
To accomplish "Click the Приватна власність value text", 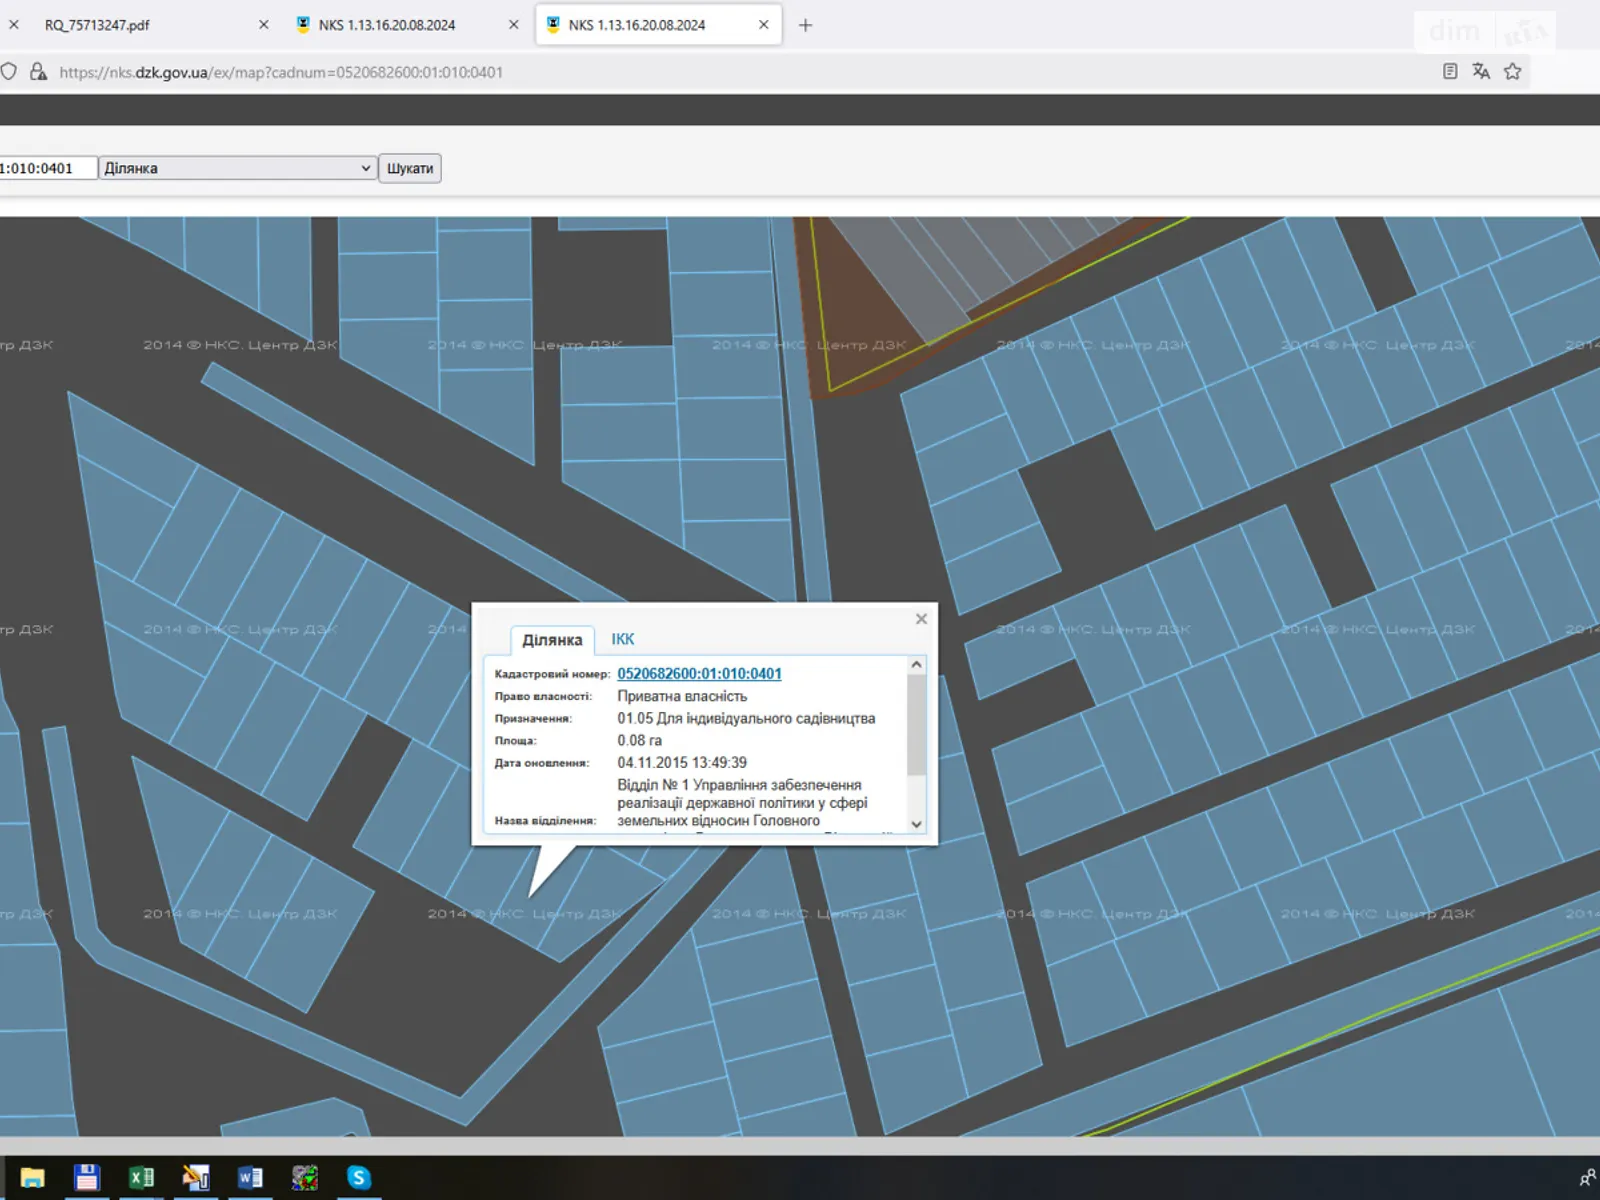I will tap(682, 696).
